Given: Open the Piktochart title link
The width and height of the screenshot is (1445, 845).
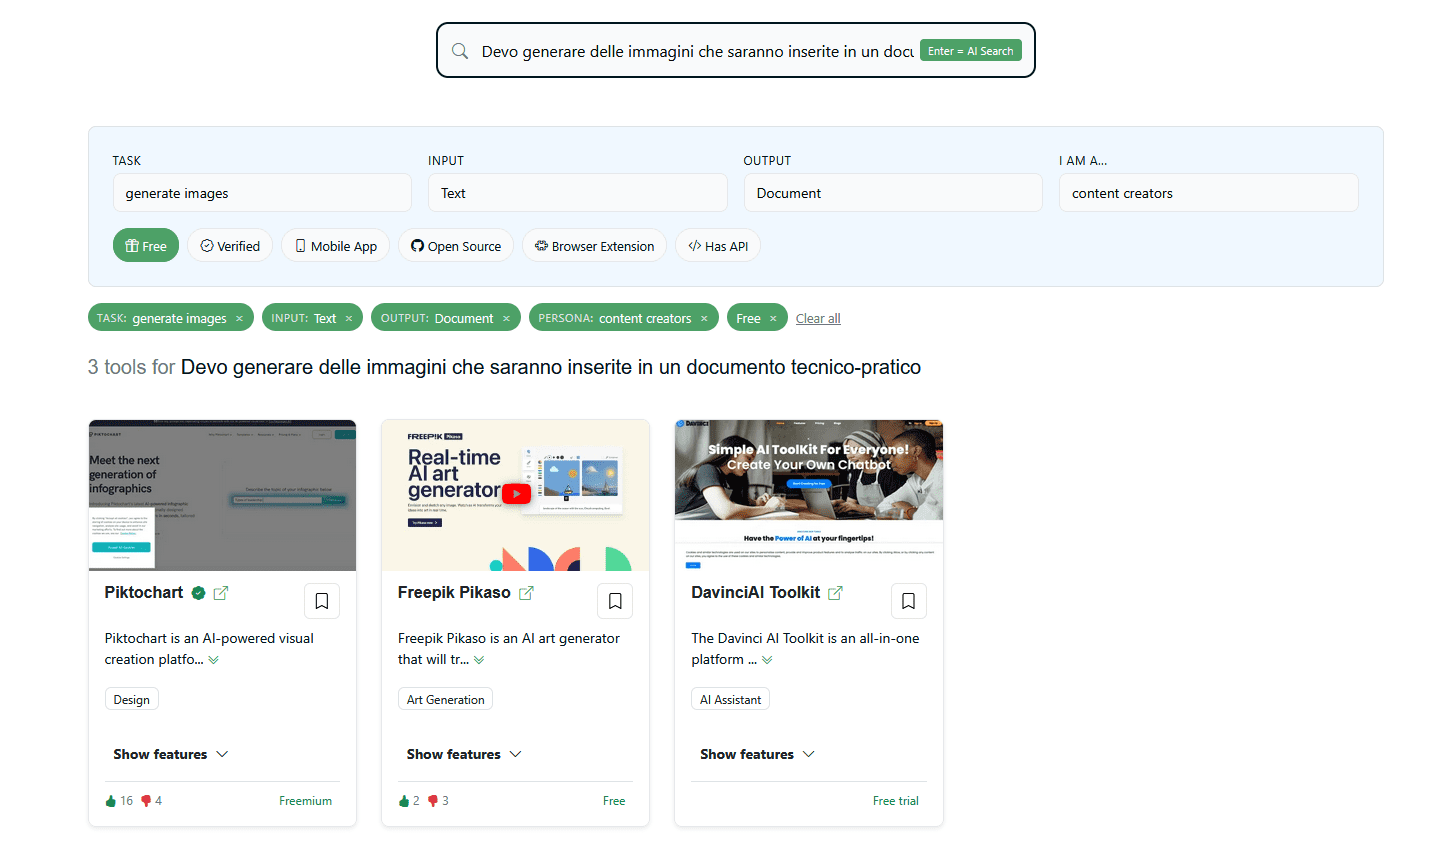Looking at the screenshot, I should [x=144, y=593].
